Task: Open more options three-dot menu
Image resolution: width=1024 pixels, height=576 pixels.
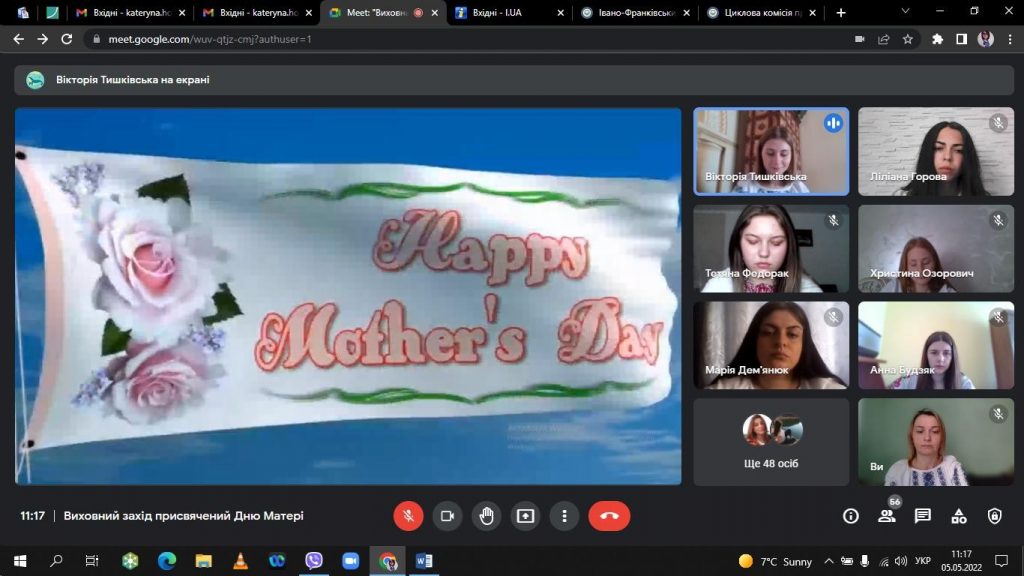Action: tap(564, 516)
